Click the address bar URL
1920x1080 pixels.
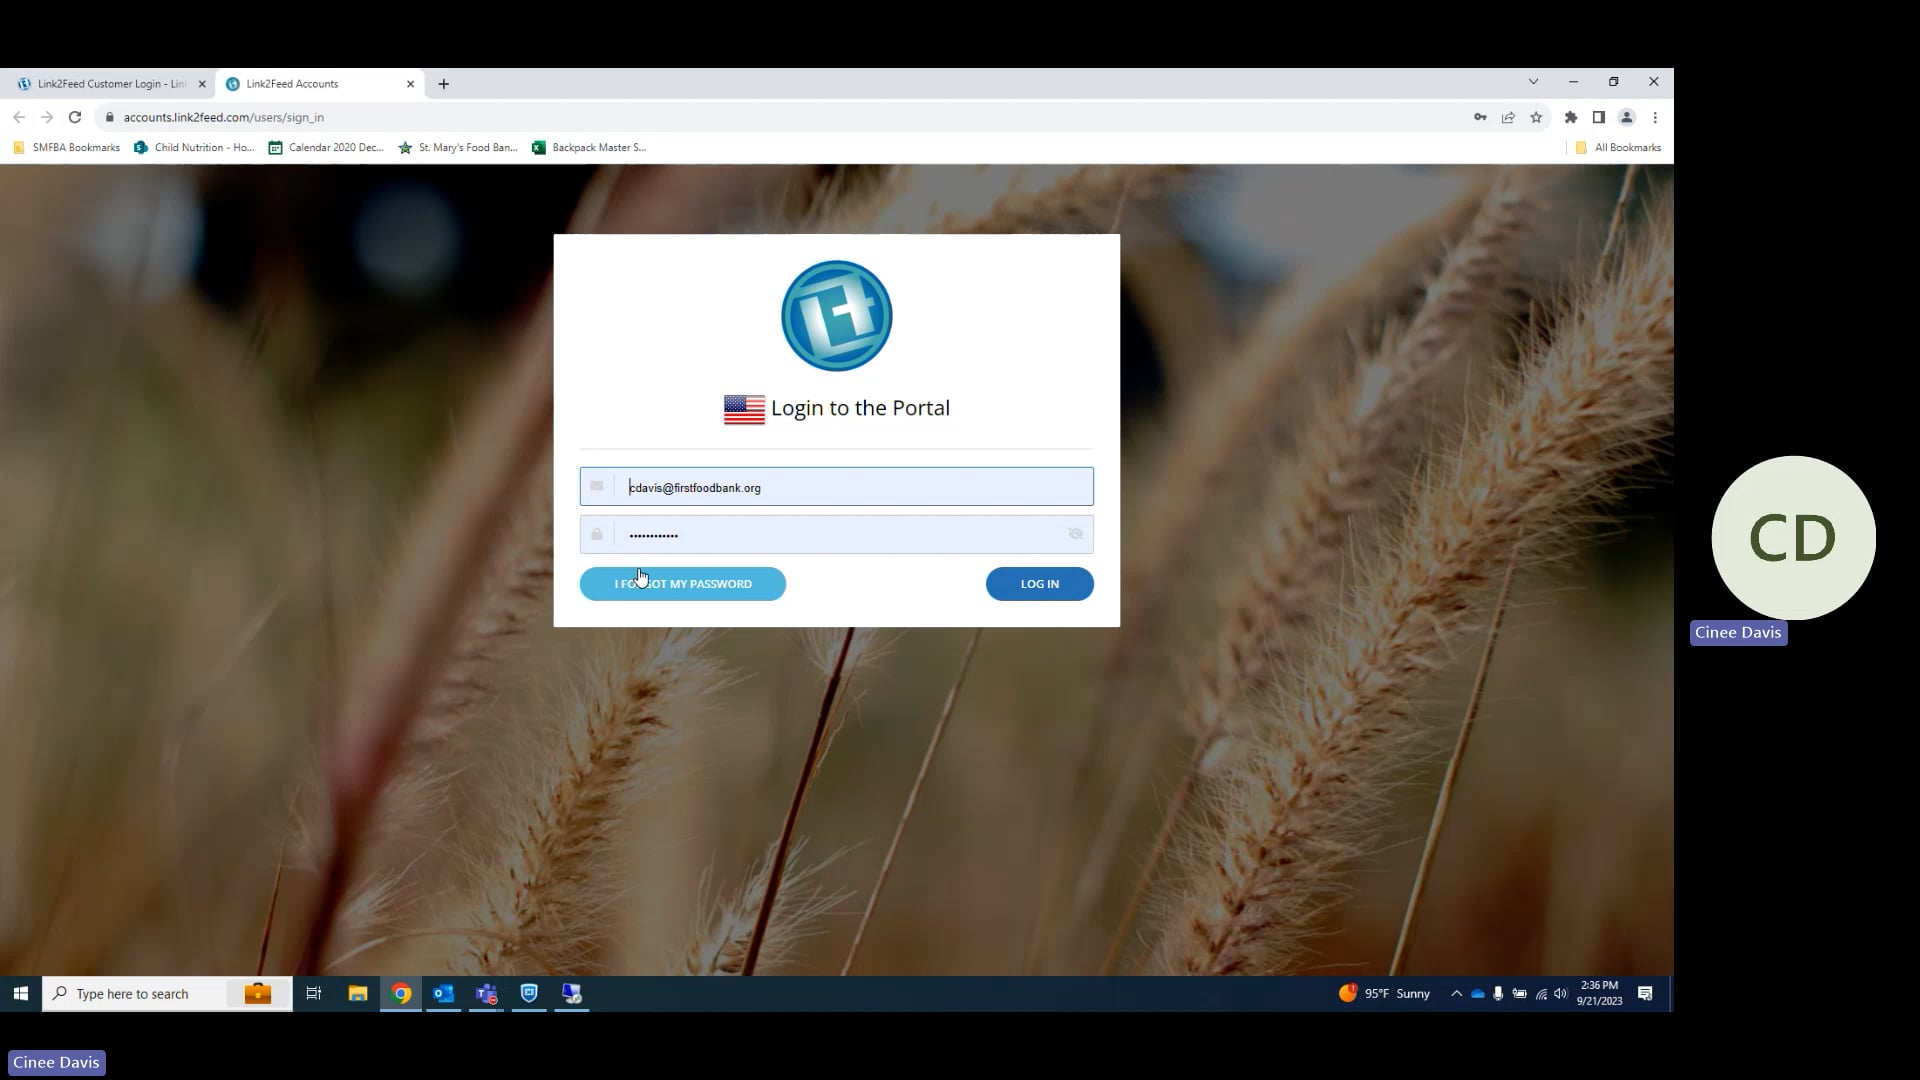[224, 117]
